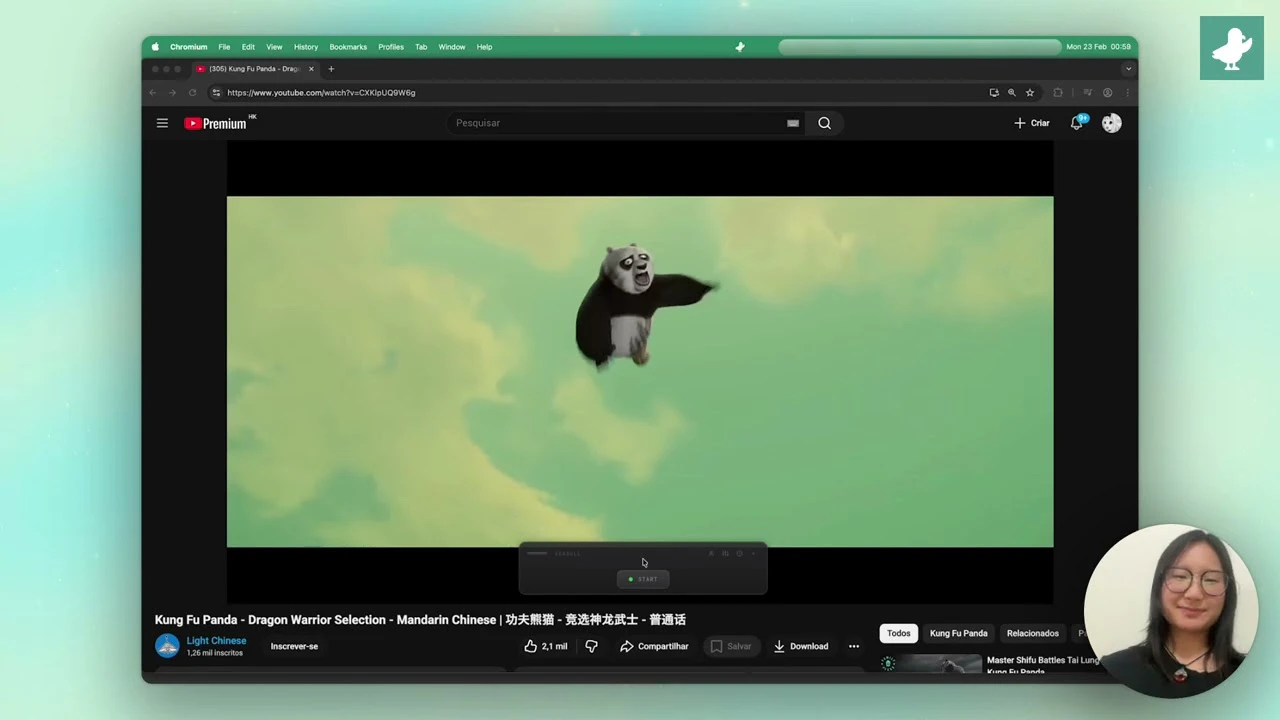This screenshot has height=720, width=1280.
Task: Bookmark this page with the star icon
Action: (1030, 92)
